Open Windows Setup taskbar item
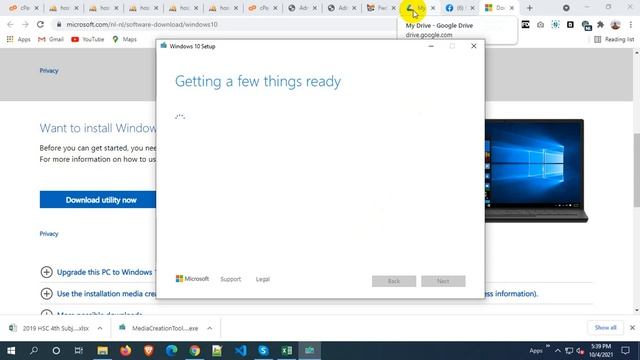The height and width of the screenshot is (360, 640). click(x=310, y=351)
